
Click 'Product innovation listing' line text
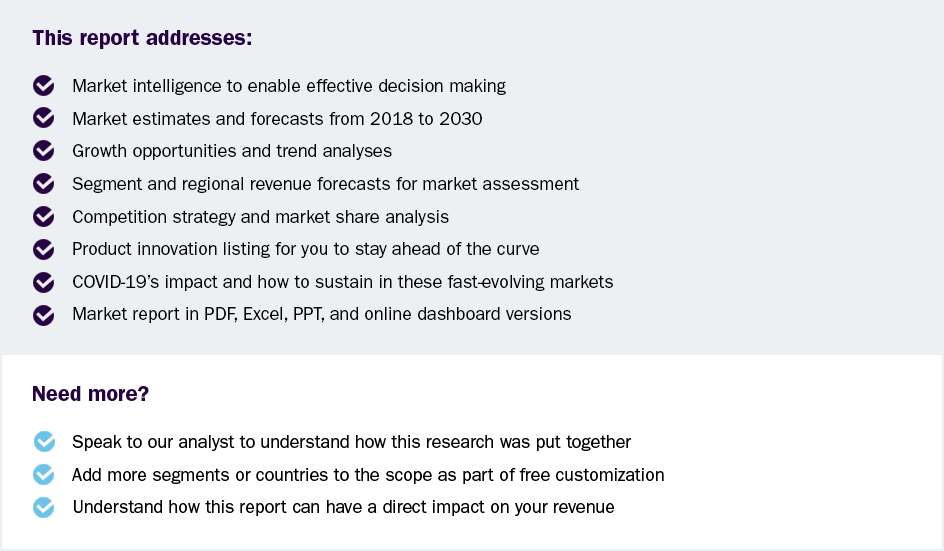[305, 249]
